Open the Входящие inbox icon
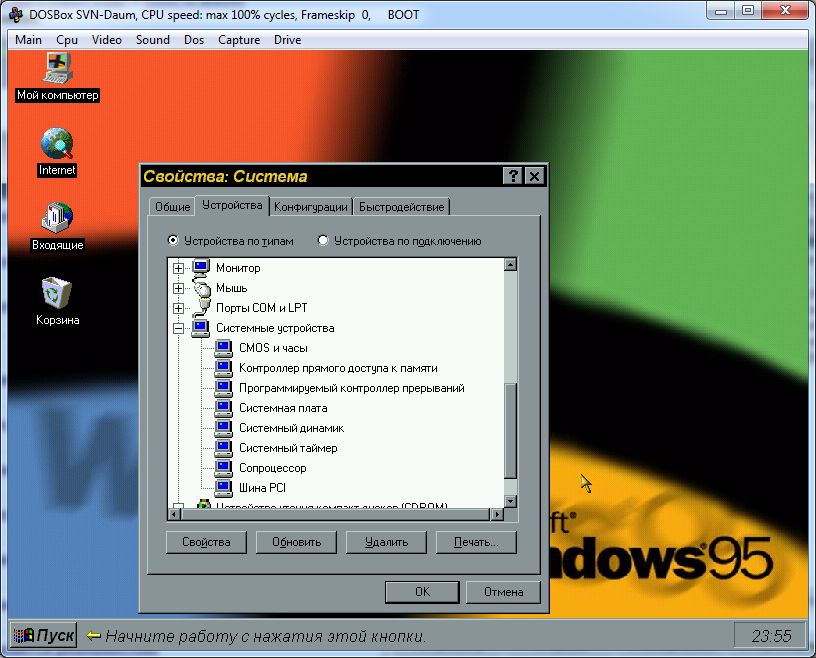Viewport: 816px width, 658px height. pos(57,218)
